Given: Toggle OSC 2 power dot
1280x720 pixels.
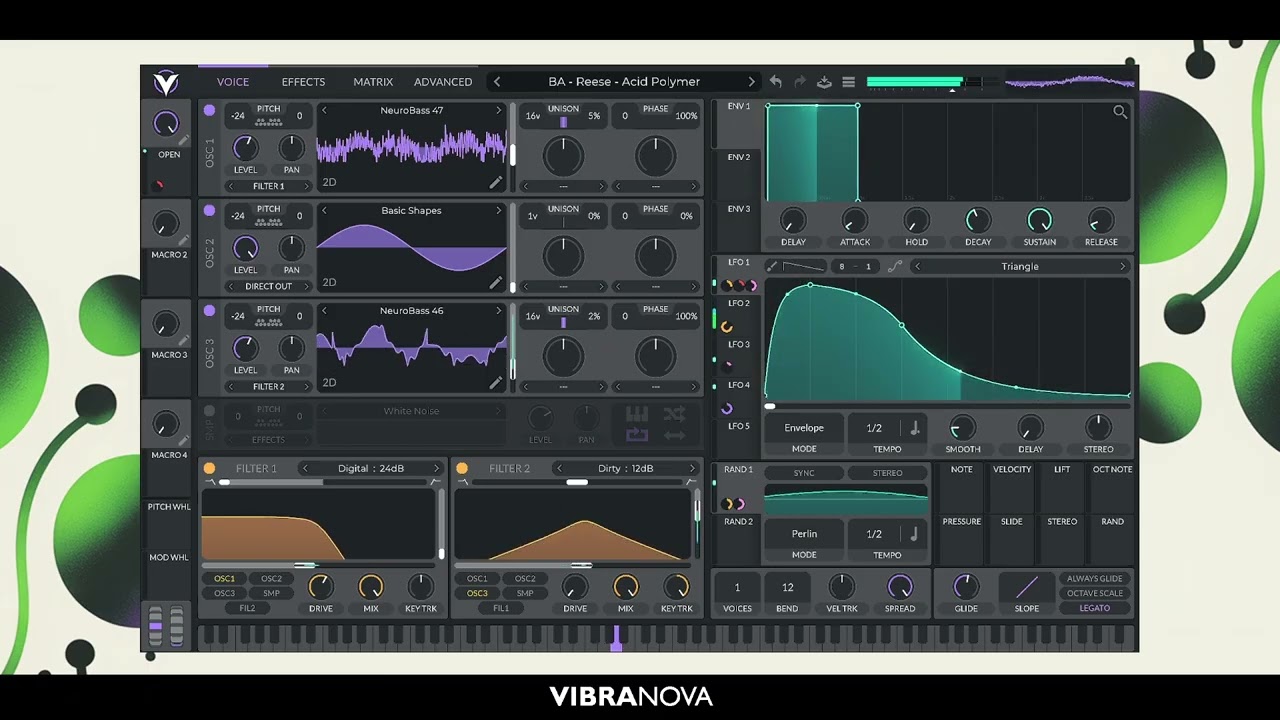Looking at the screenshot, I should pos(209,210).
